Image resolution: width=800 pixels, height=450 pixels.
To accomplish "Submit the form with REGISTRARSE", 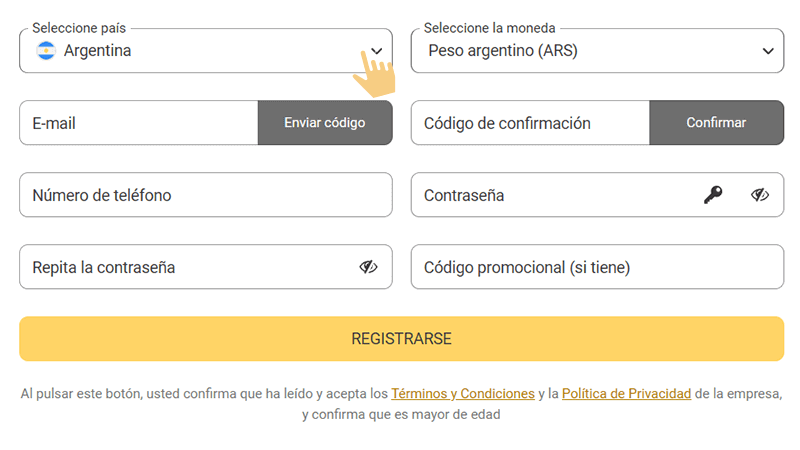I will pyautogui.click(x=401, y=339).
